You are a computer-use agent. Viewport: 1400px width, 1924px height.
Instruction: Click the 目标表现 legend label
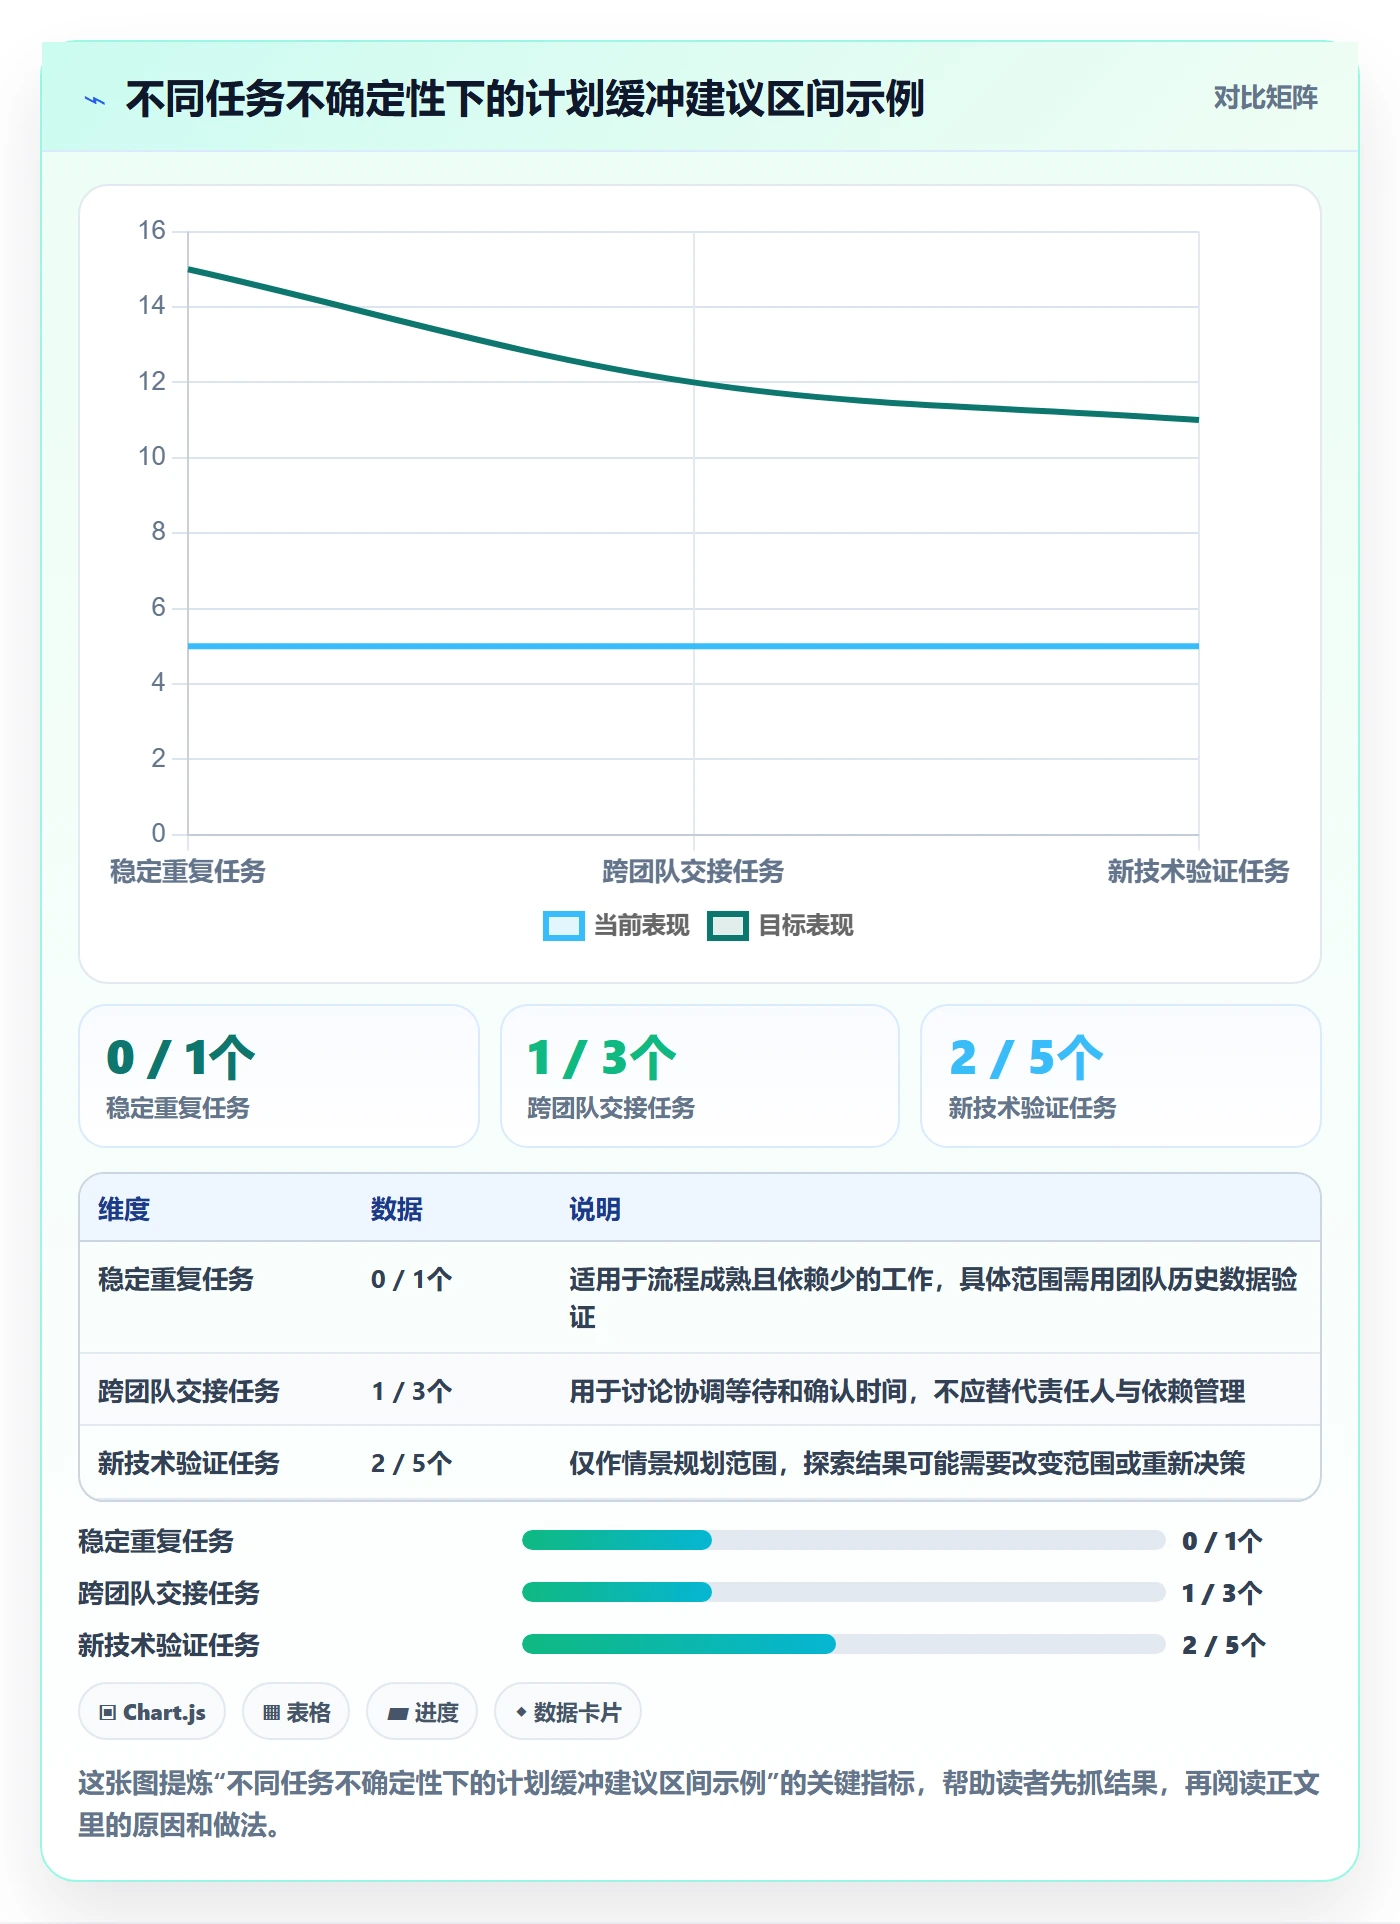click(x=806, y=926)
